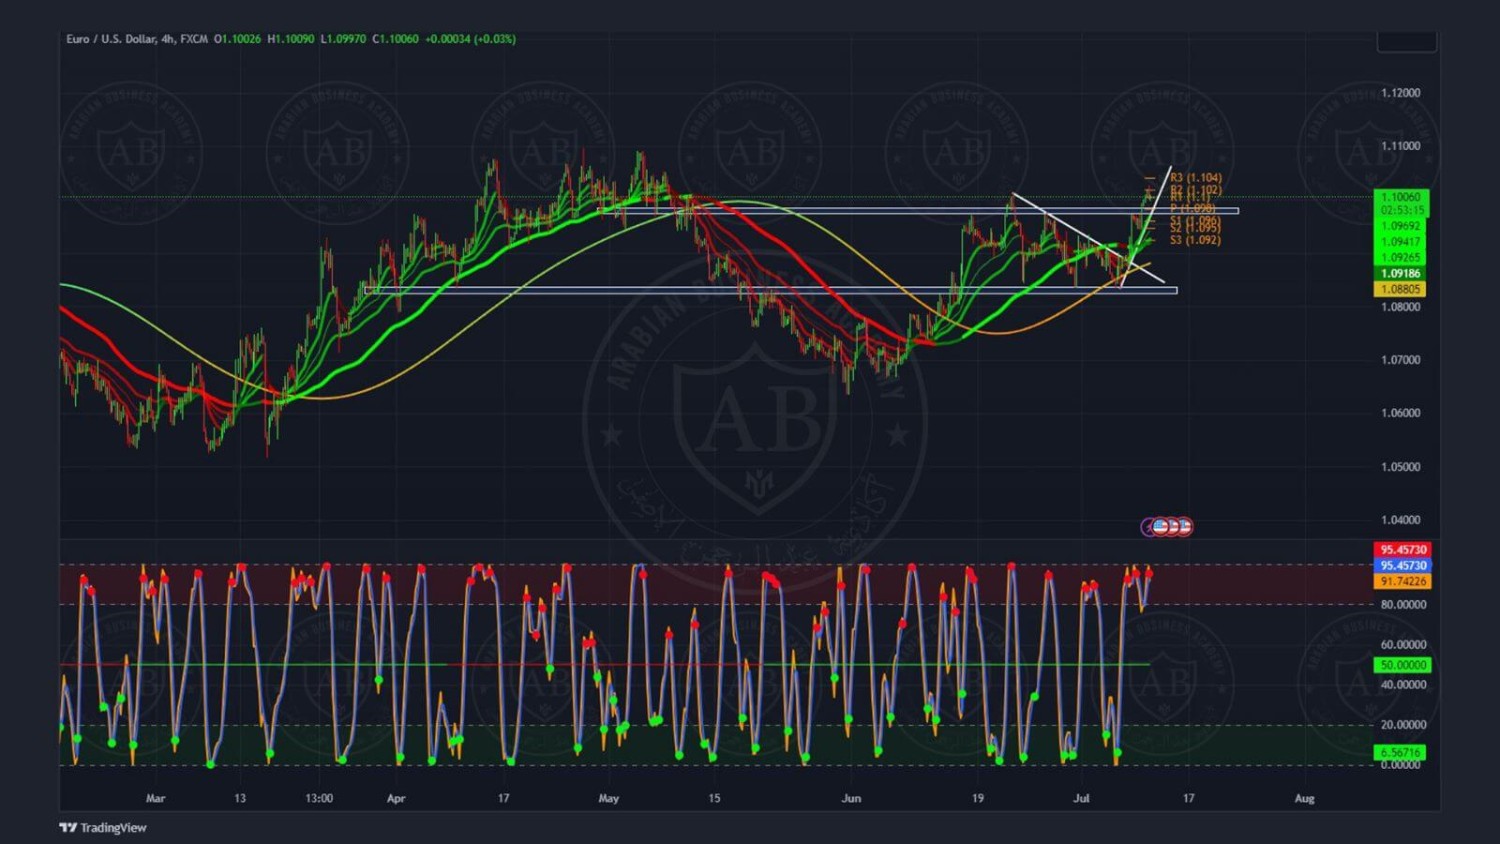This screenshot has width=1500, height=844.
Task: Click the TradingView logo
Action: click(103, 827)
